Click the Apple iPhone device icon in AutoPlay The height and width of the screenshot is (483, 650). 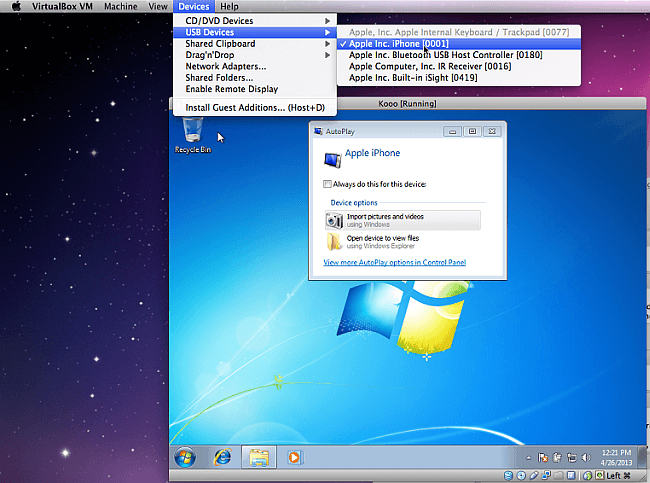pos(332,160)
